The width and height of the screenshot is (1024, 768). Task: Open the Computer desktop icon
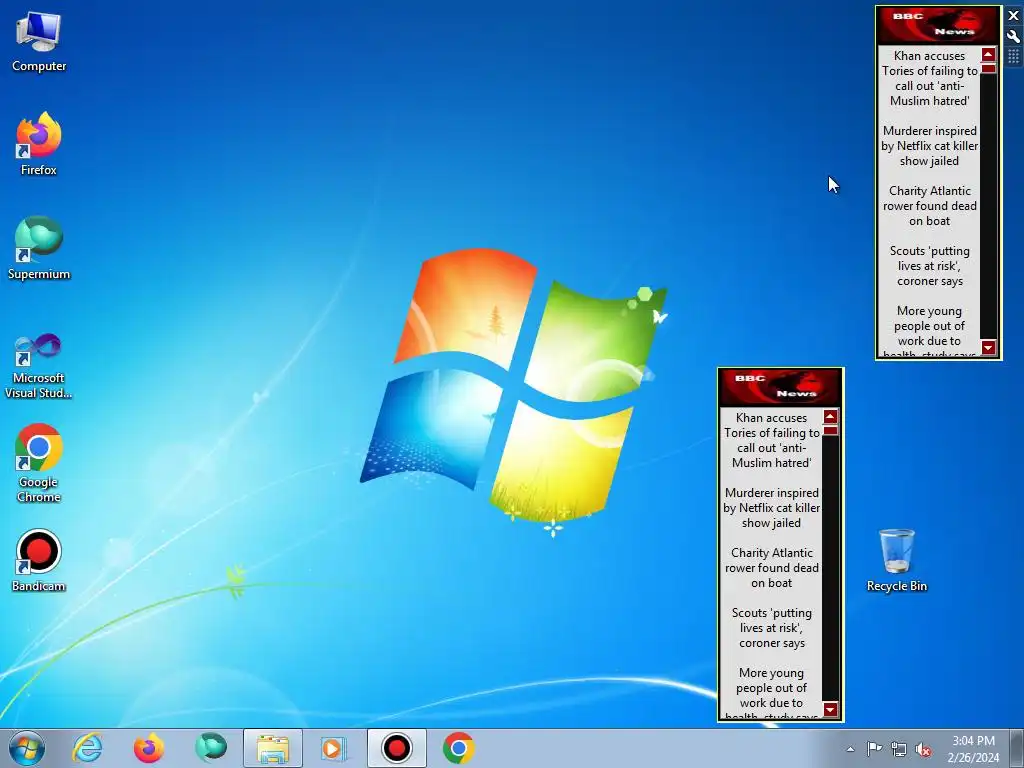[39, 42]
